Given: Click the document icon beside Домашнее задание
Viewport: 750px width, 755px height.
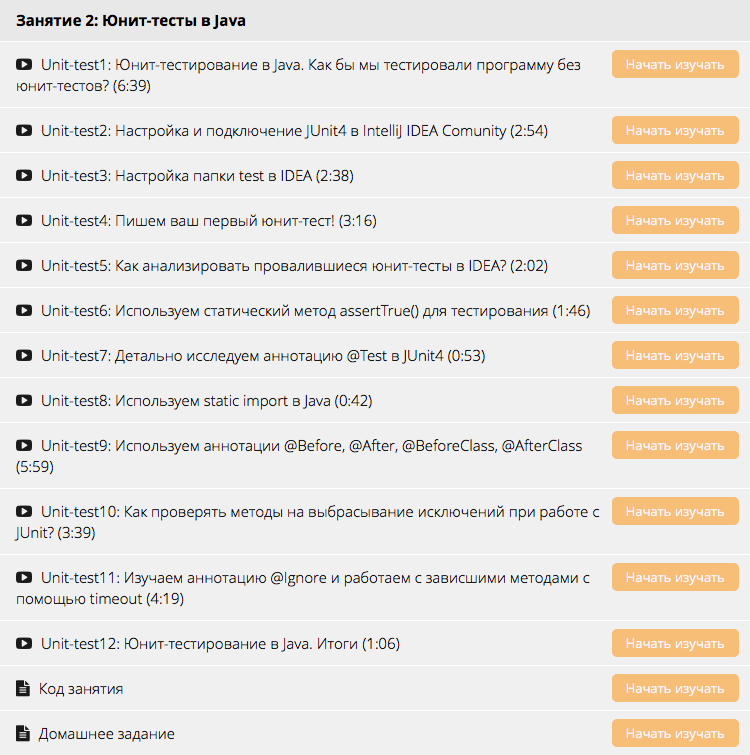Looking at the screenshot, I should [23, 734].
